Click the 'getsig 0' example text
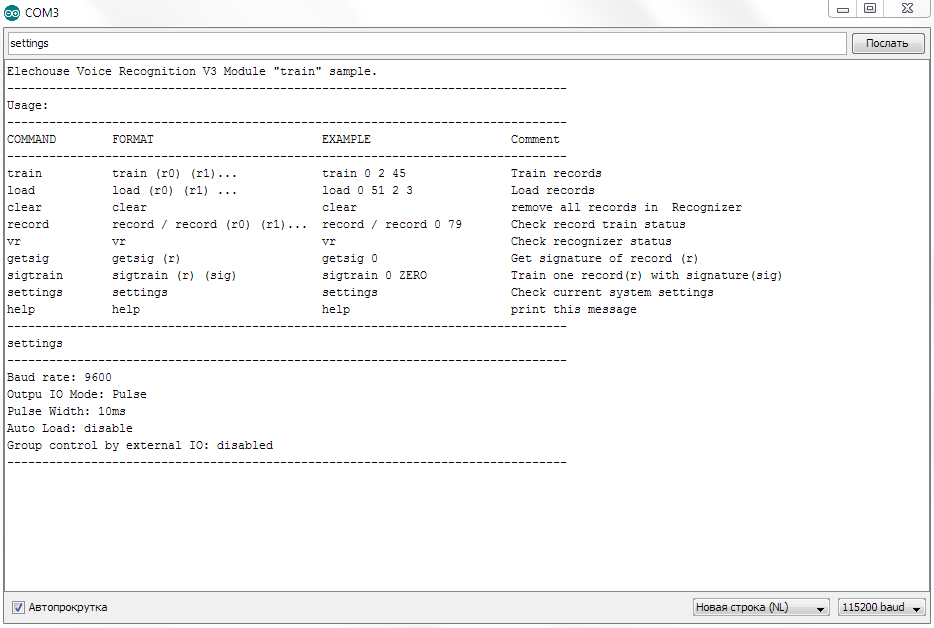Viewport: 934px width, 628px height. click(x=350, y=259)
